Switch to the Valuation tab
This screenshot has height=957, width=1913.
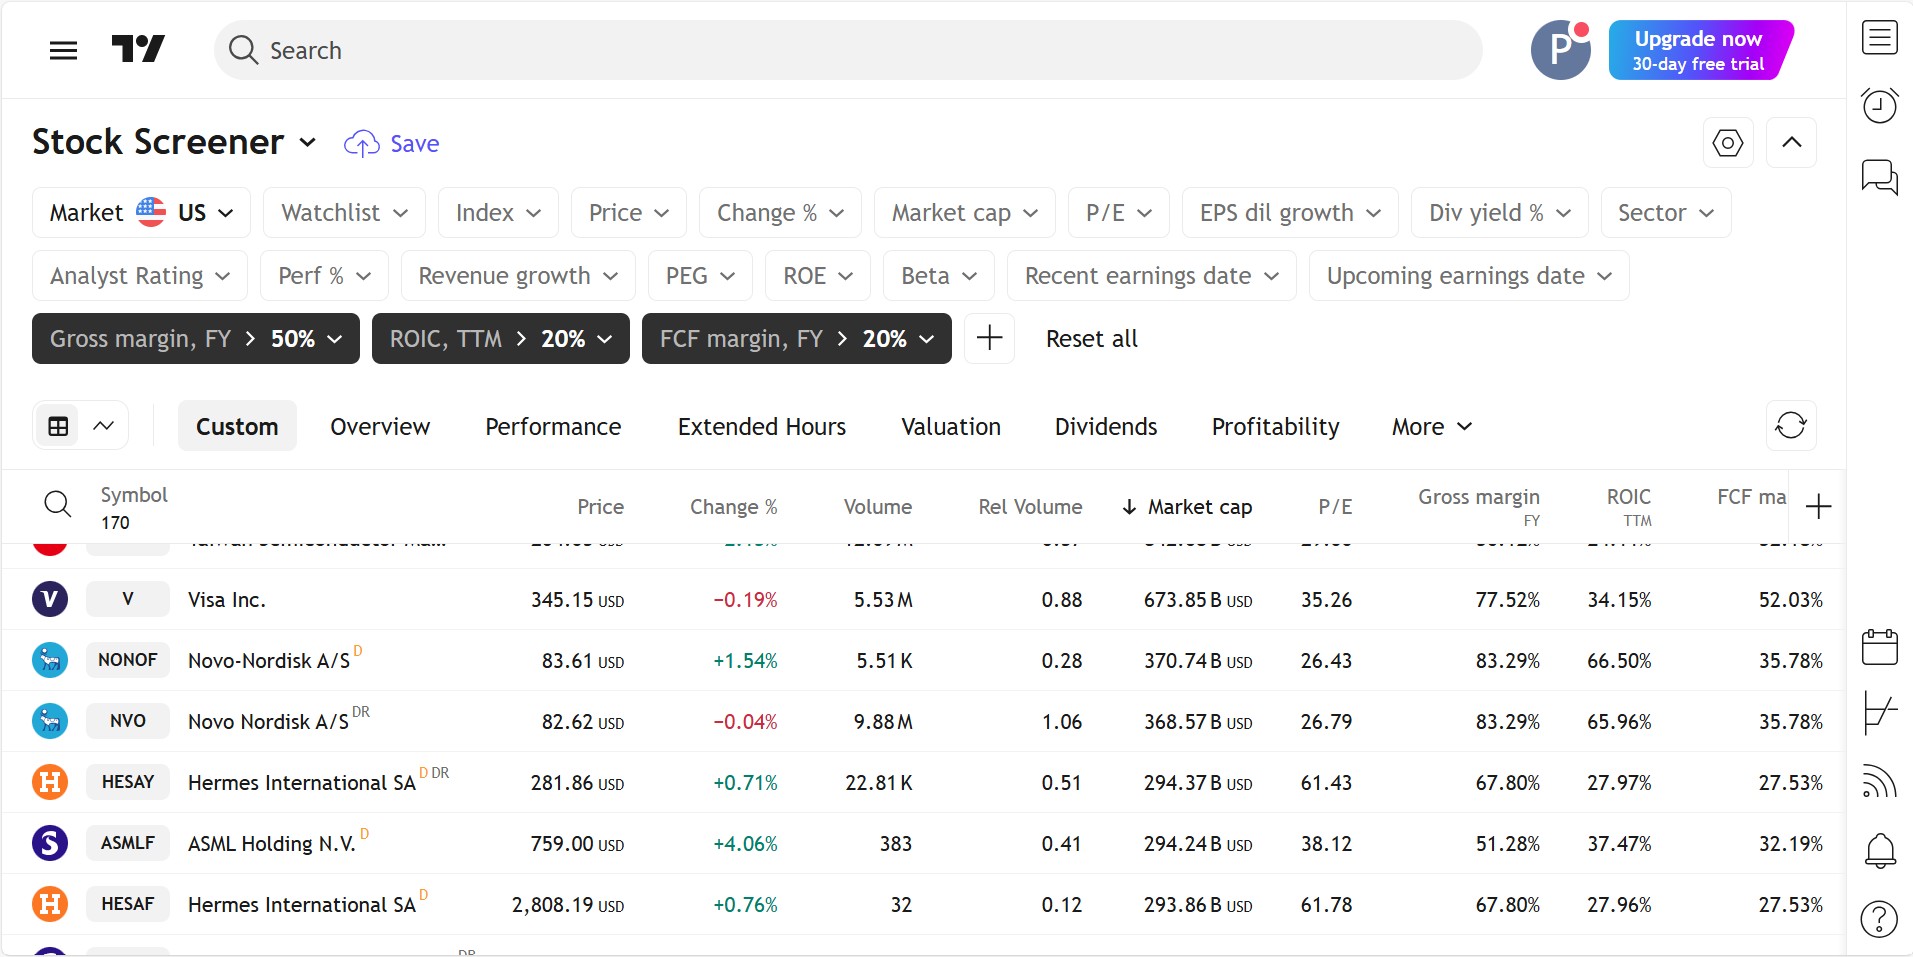tap(950, 426)
